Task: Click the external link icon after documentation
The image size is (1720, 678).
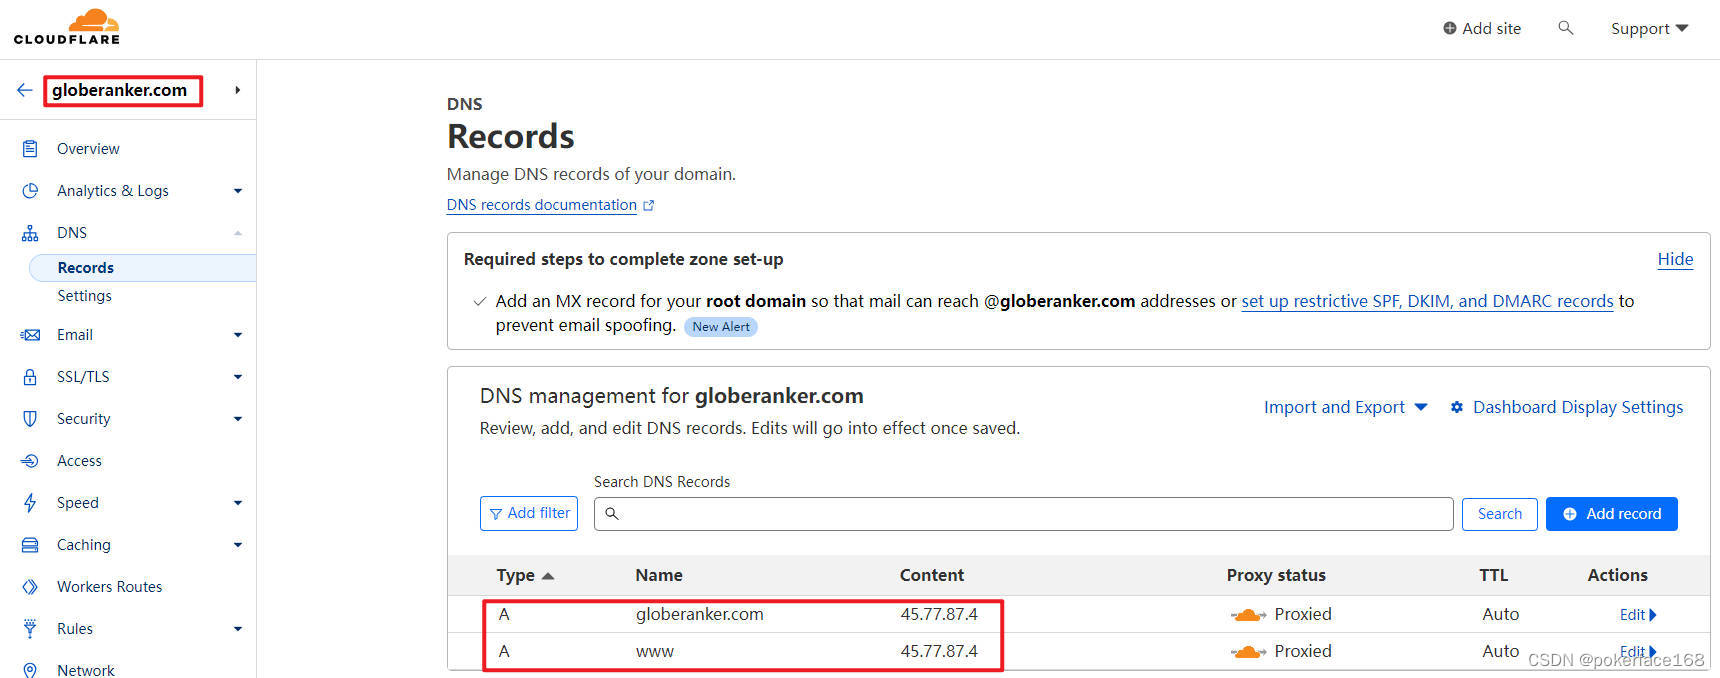Action: coord(649,205)
